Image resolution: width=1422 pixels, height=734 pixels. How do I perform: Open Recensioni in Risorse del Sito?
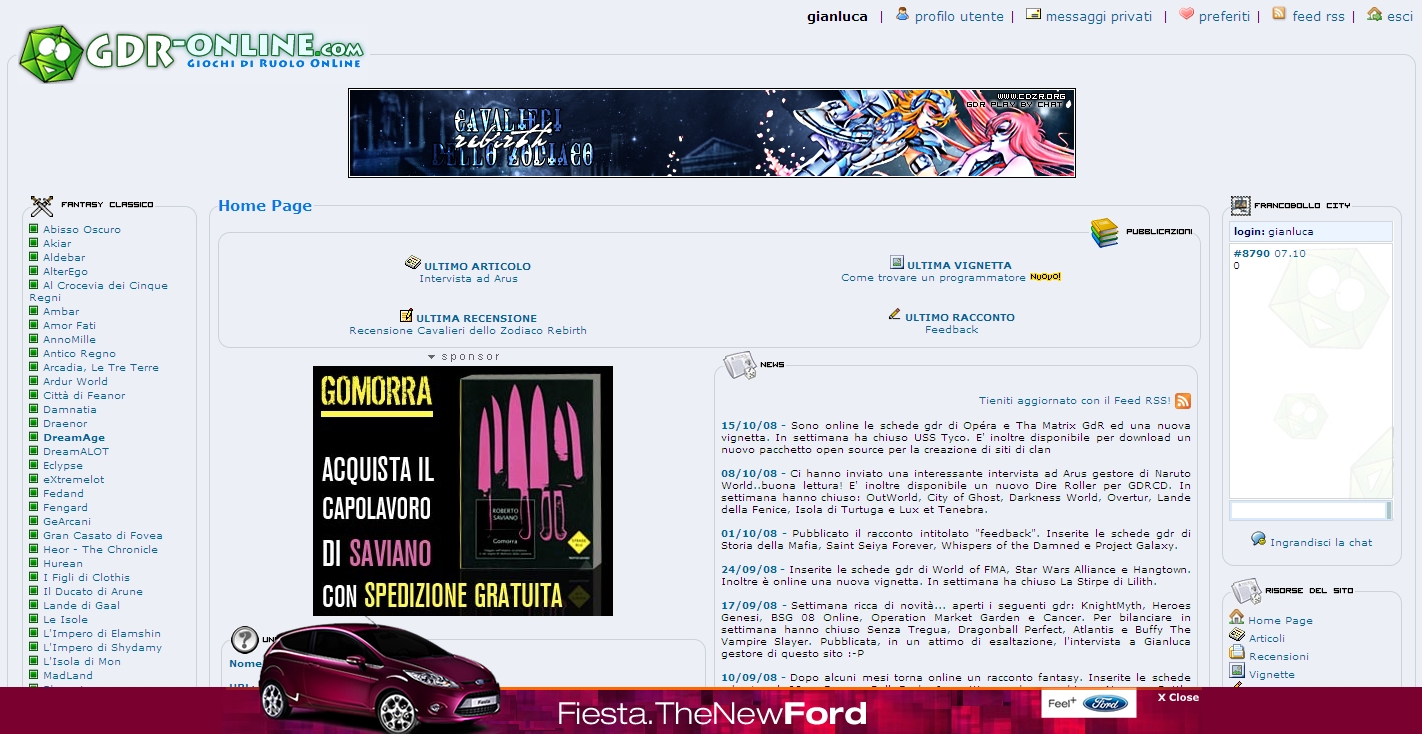point(1278,657)
